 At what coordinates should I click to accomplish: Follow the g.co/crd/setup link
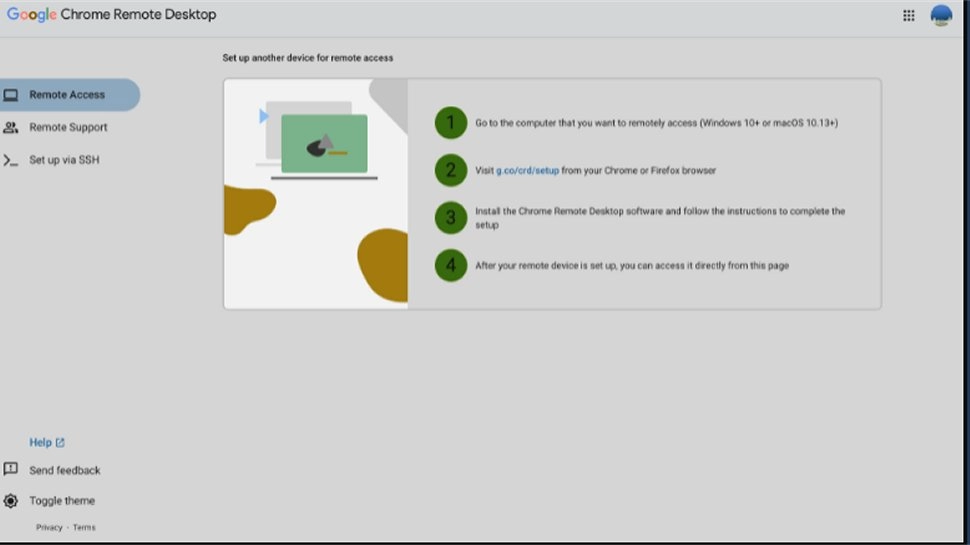pyautogui.click(x=527, y=171)
